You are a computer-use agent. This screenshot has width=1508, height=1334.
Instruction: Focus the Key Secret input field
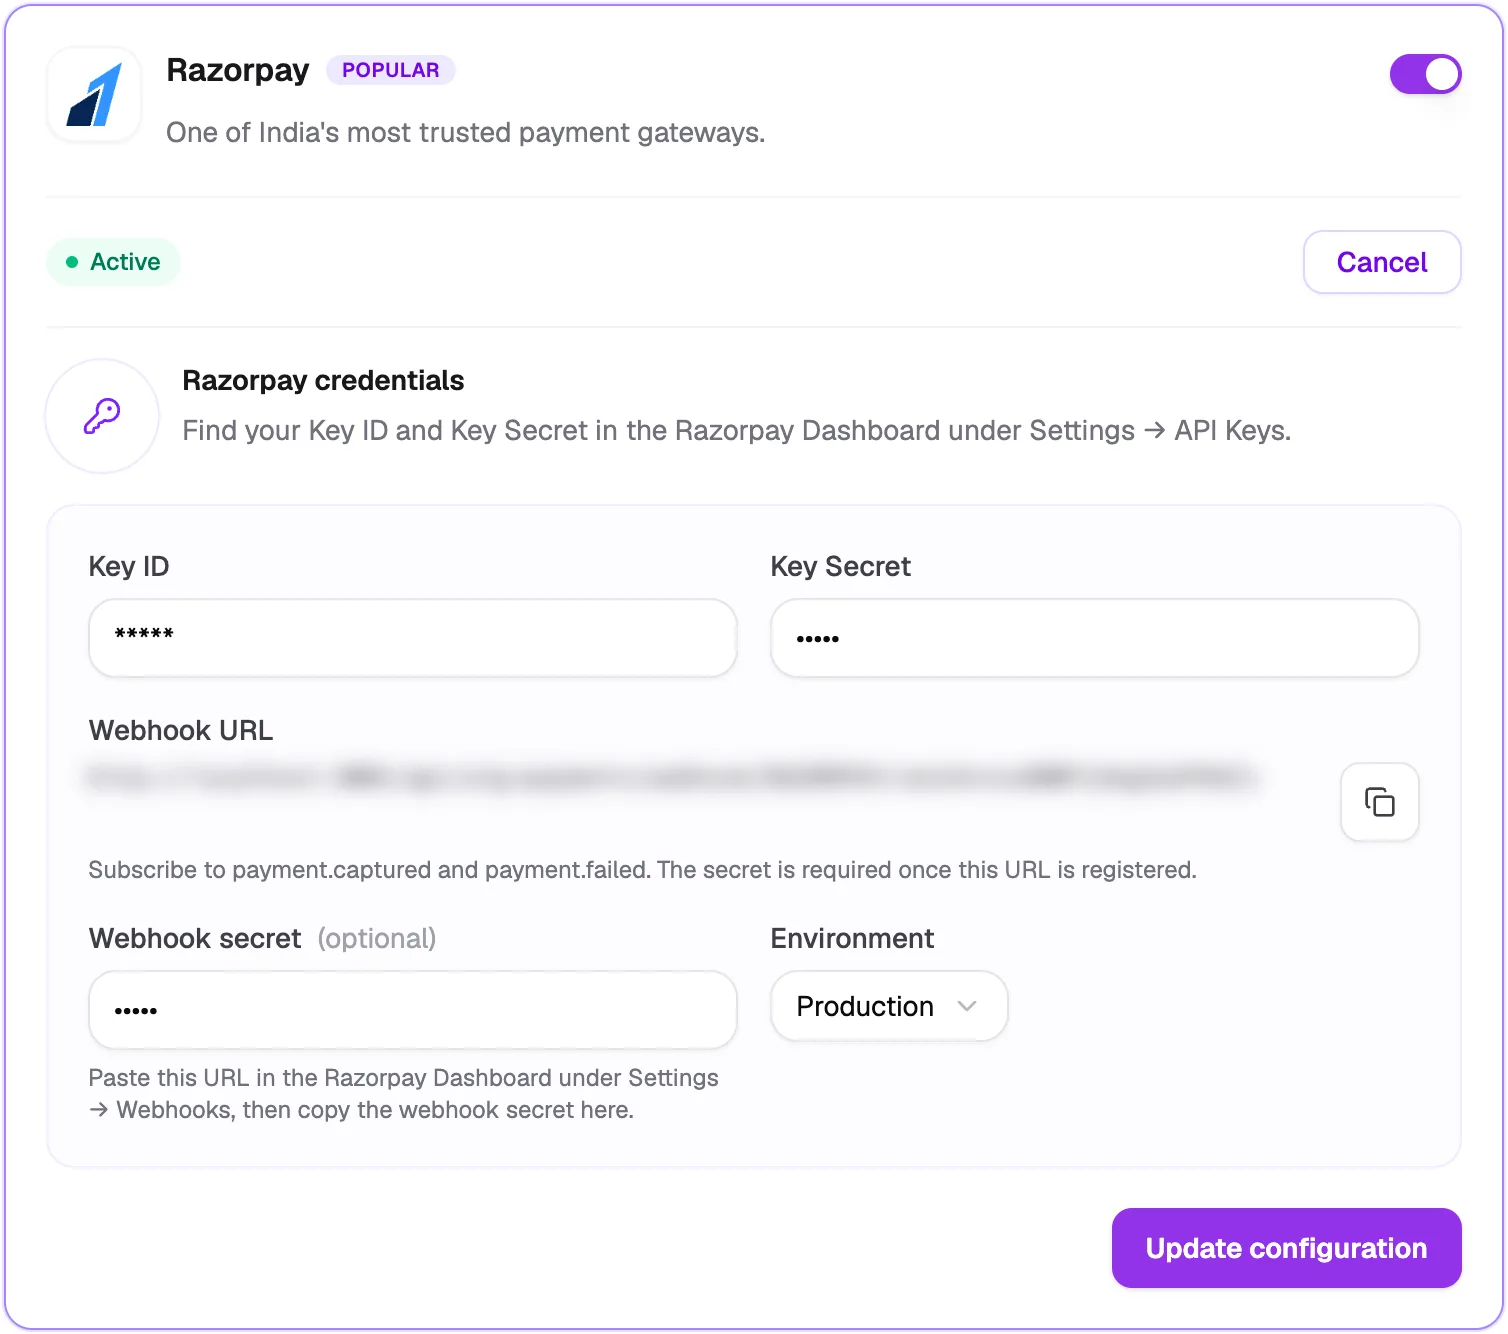(1095, 638)
